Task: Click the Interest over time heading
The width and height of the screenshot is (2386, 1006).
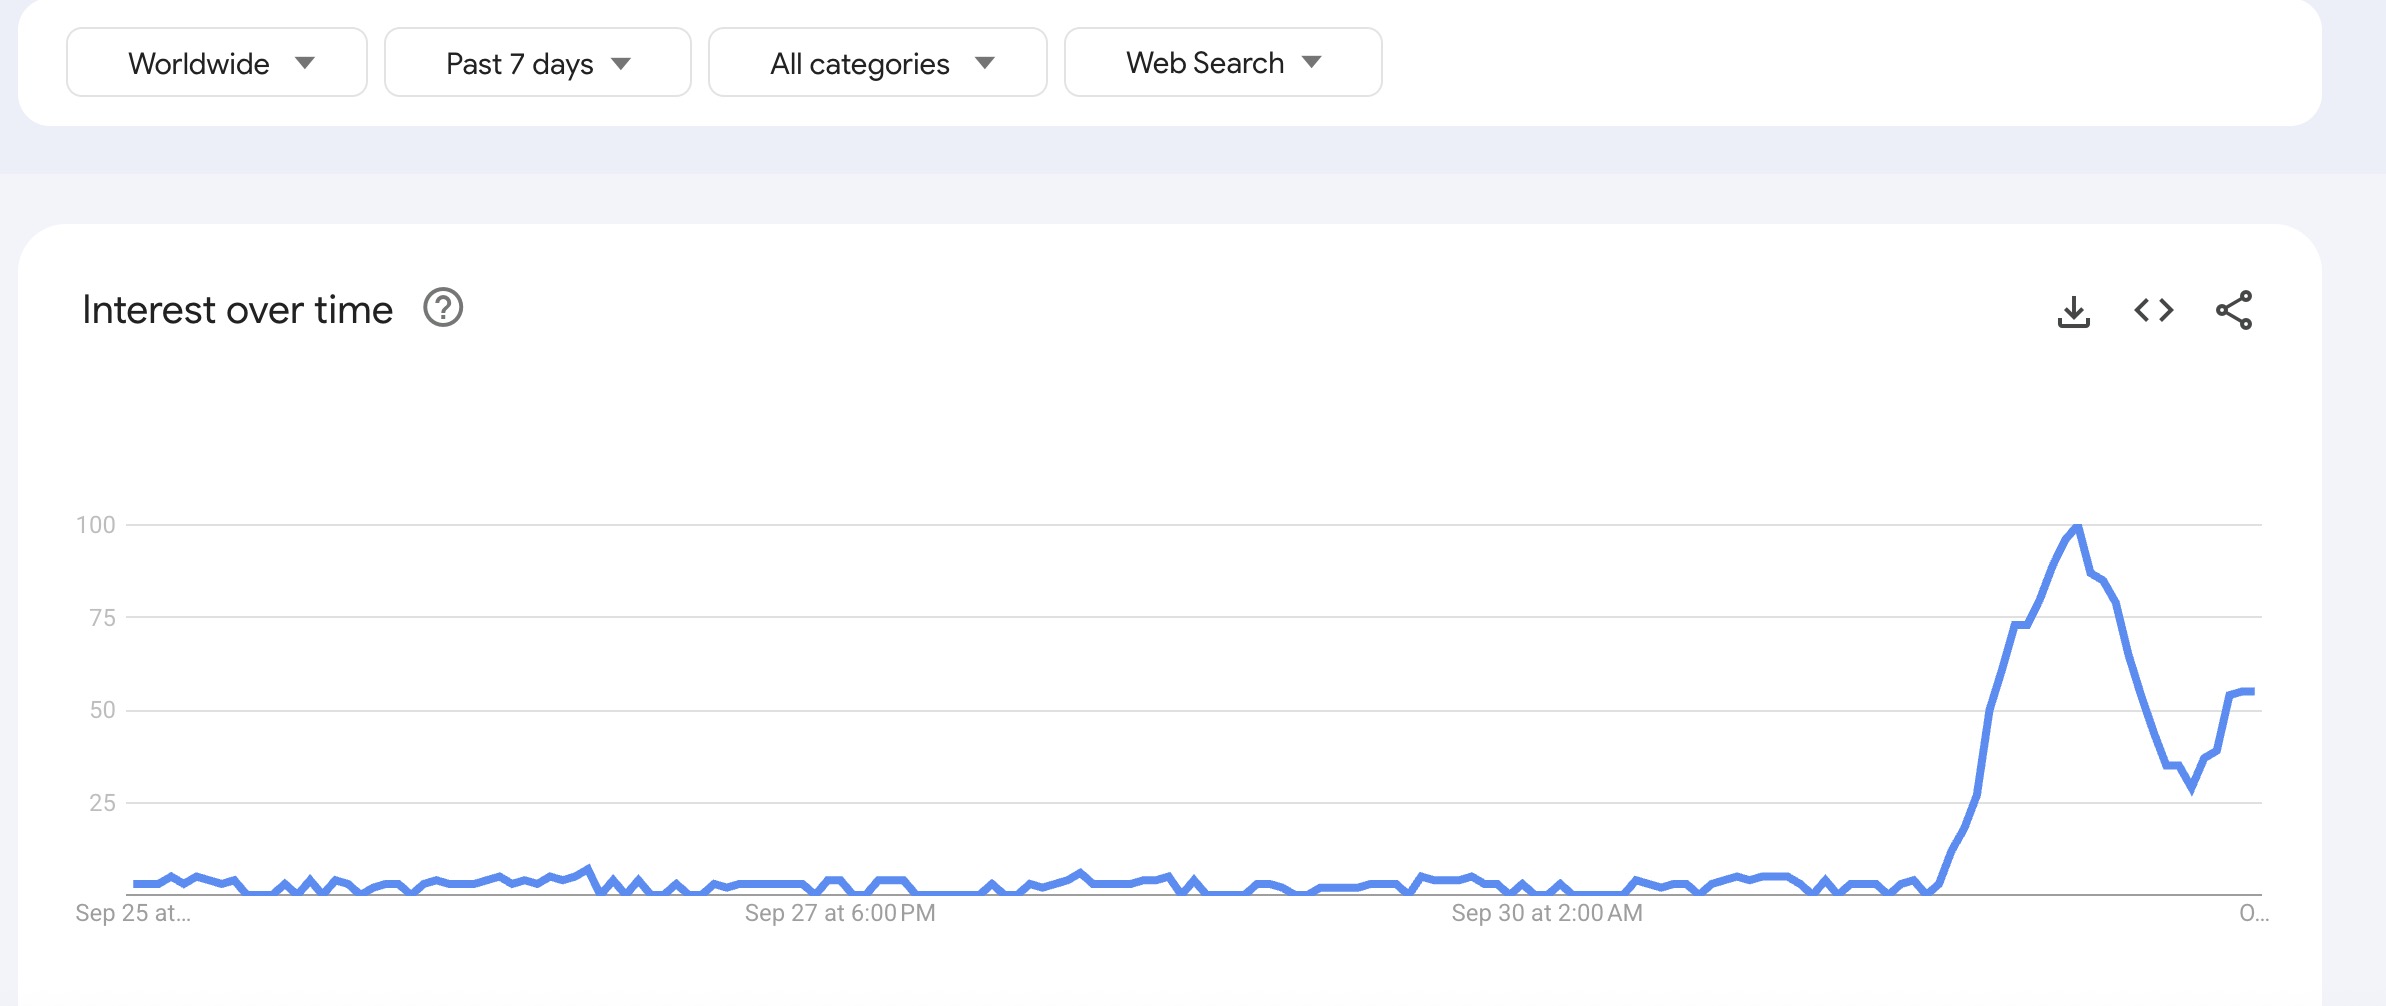Action: [238, 310]
